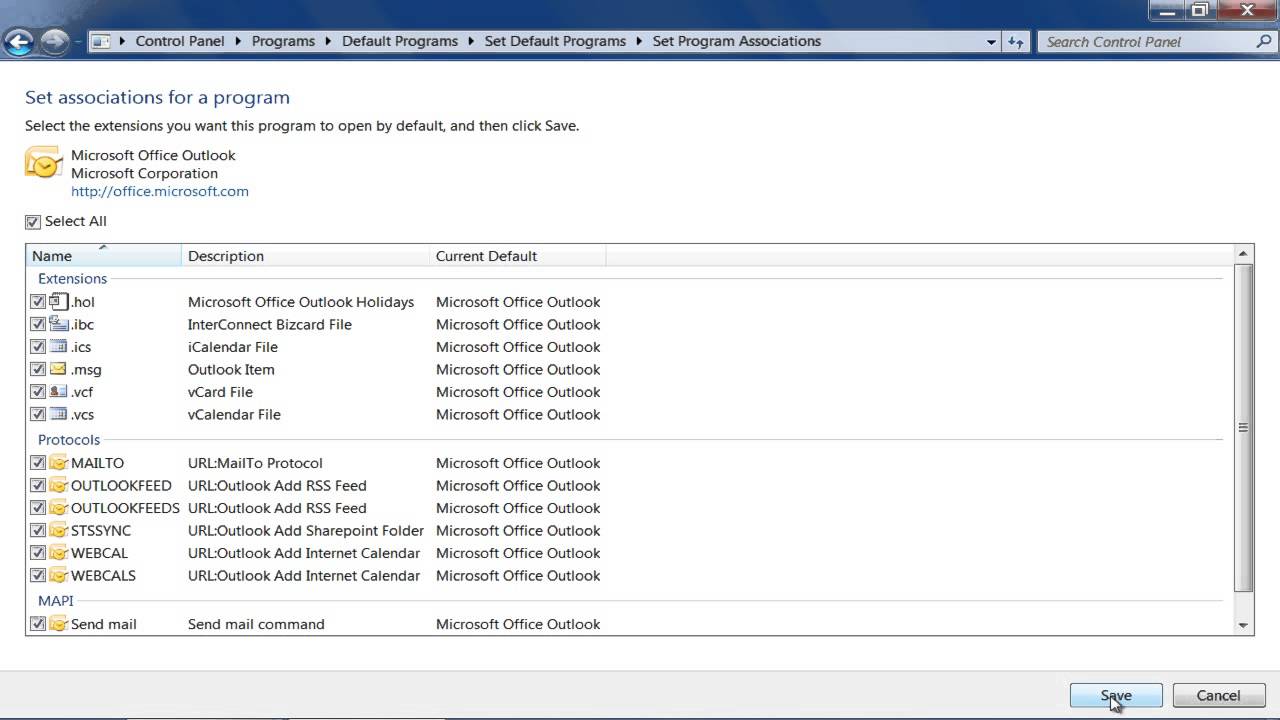Screen dimensions: 1280x720
Task: Click the Send mail MAPI icon
Action: (58, 624)
